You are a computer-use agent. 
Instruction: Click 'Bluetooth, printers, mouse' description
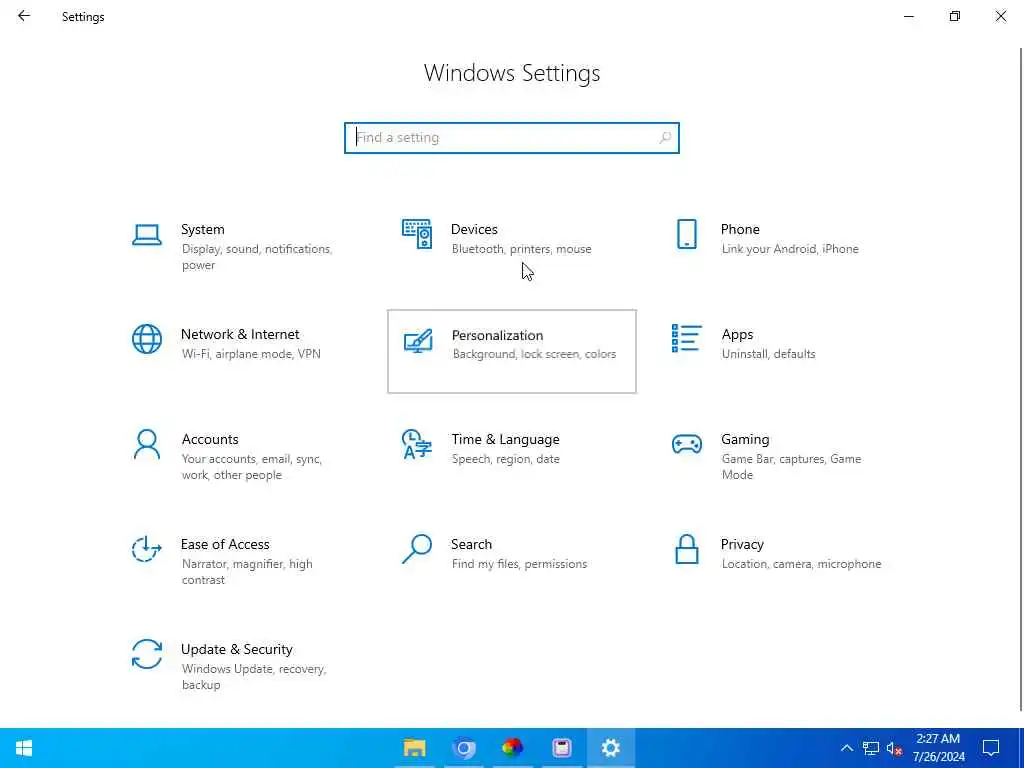[521, 249]
